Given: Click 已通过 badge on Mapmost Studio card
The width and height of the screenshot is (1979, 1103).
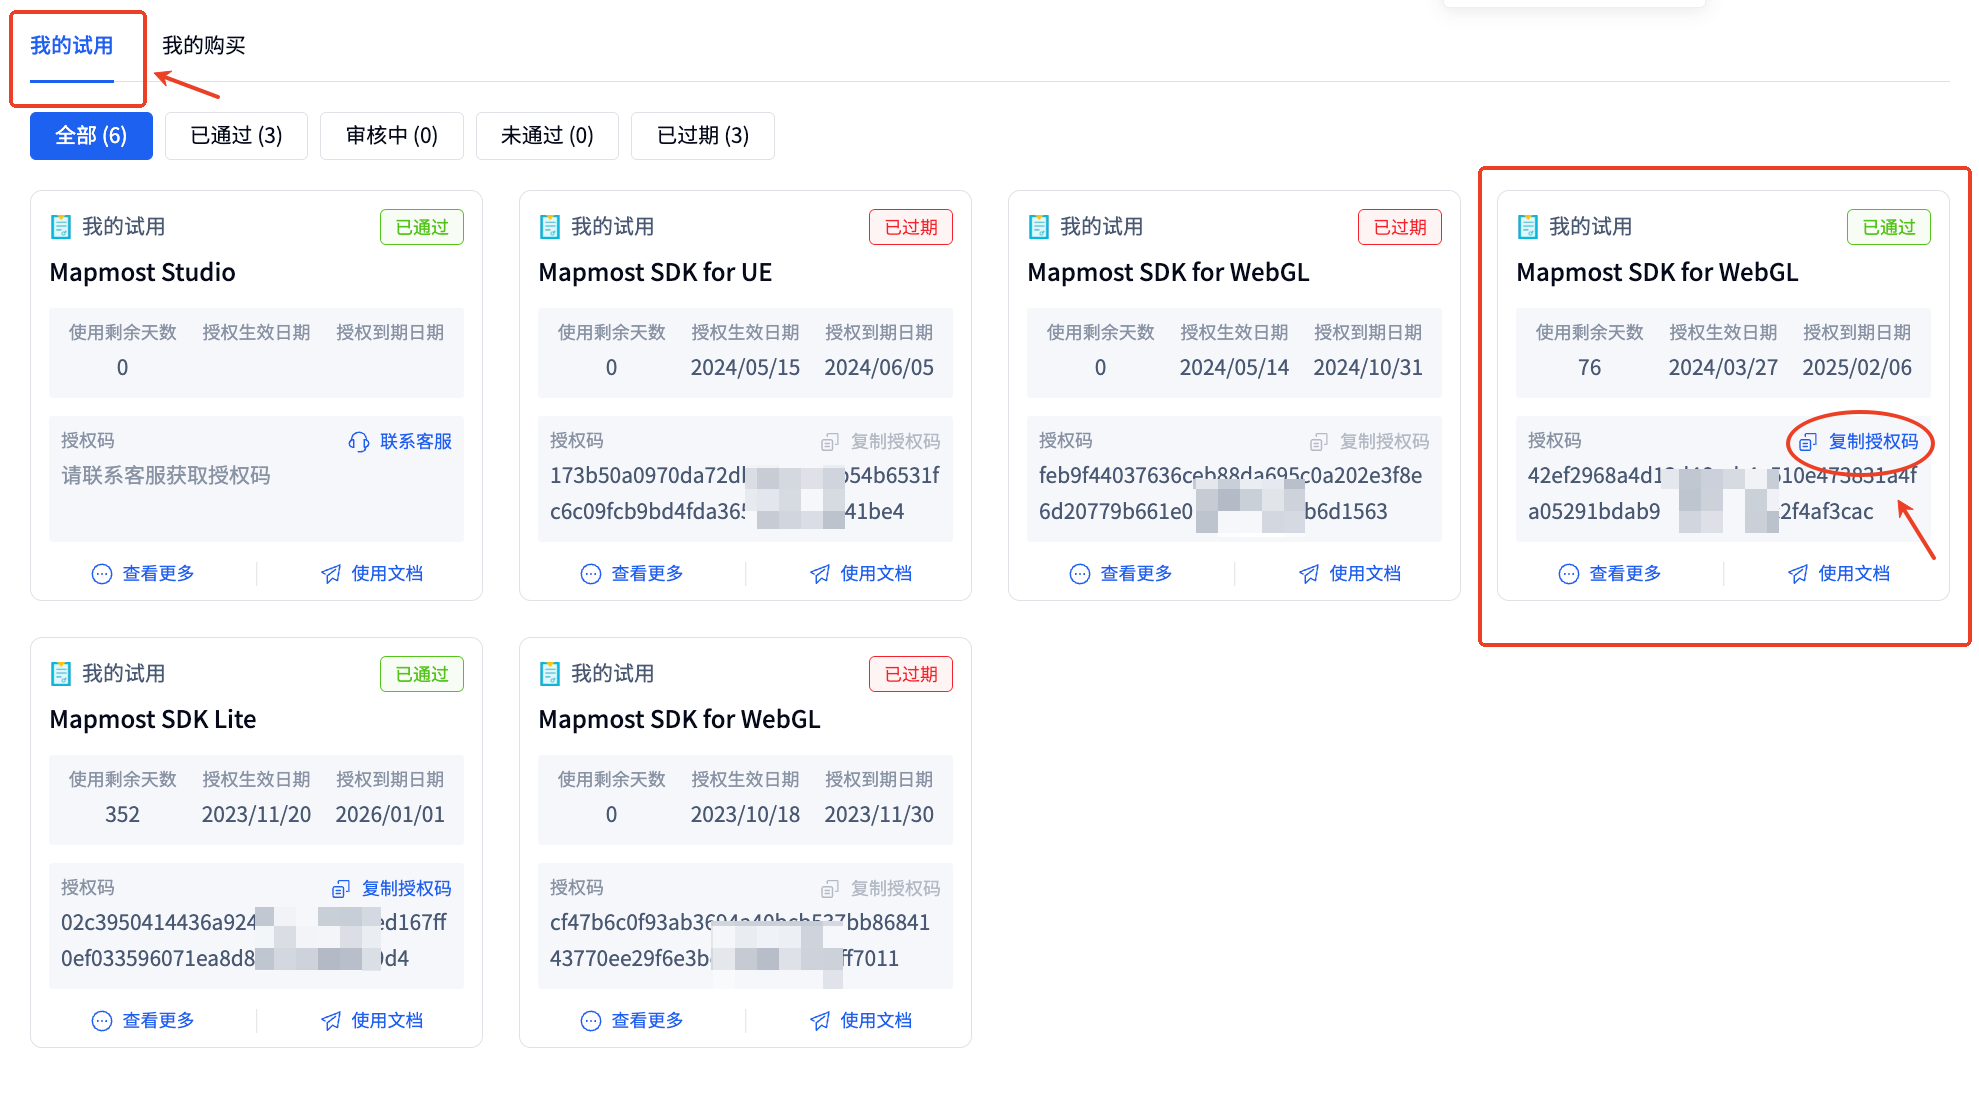Looking at the screenshot, I should (x=422, y=227).
